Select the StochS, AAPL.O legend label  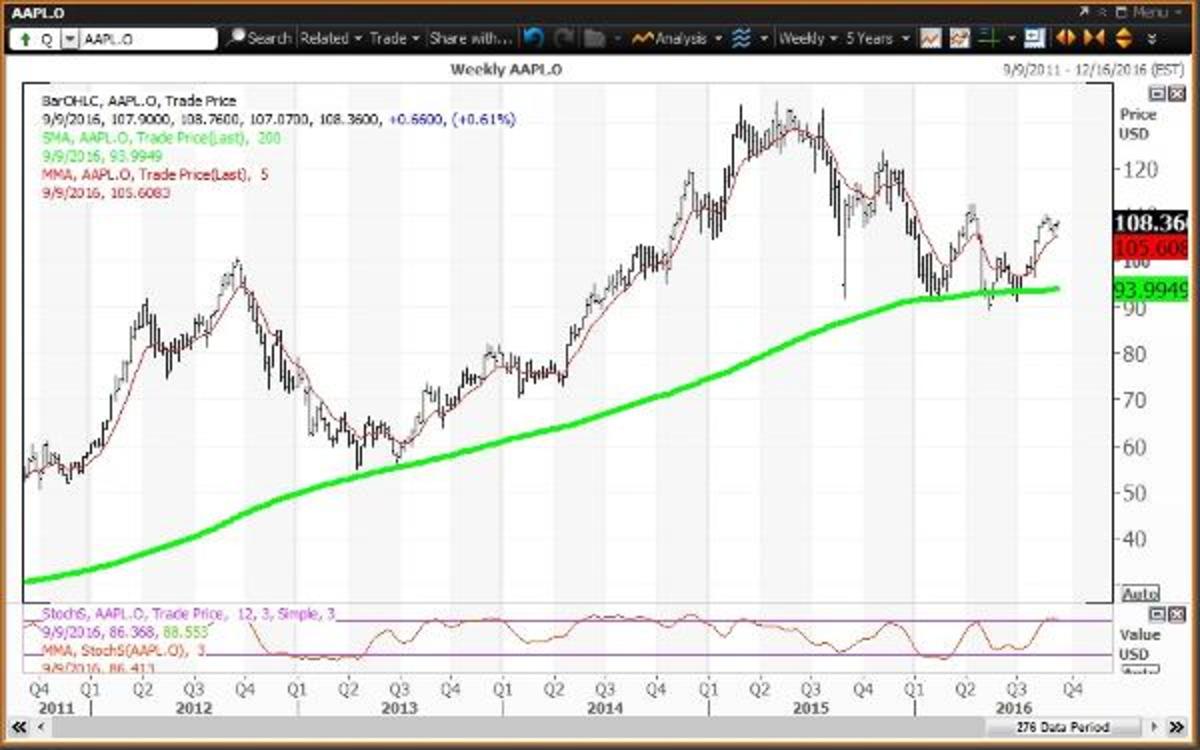(186, 612)
